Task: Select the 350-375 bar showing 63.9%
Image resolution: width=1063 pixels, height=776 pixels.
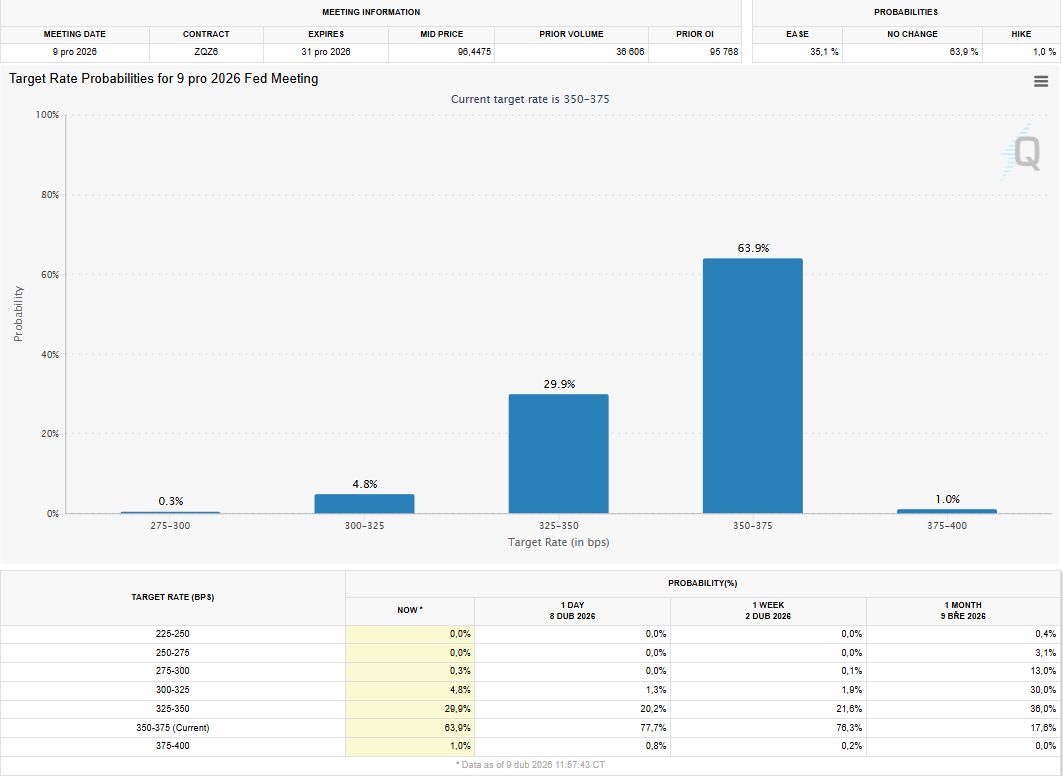Action: tap(753, 386)
